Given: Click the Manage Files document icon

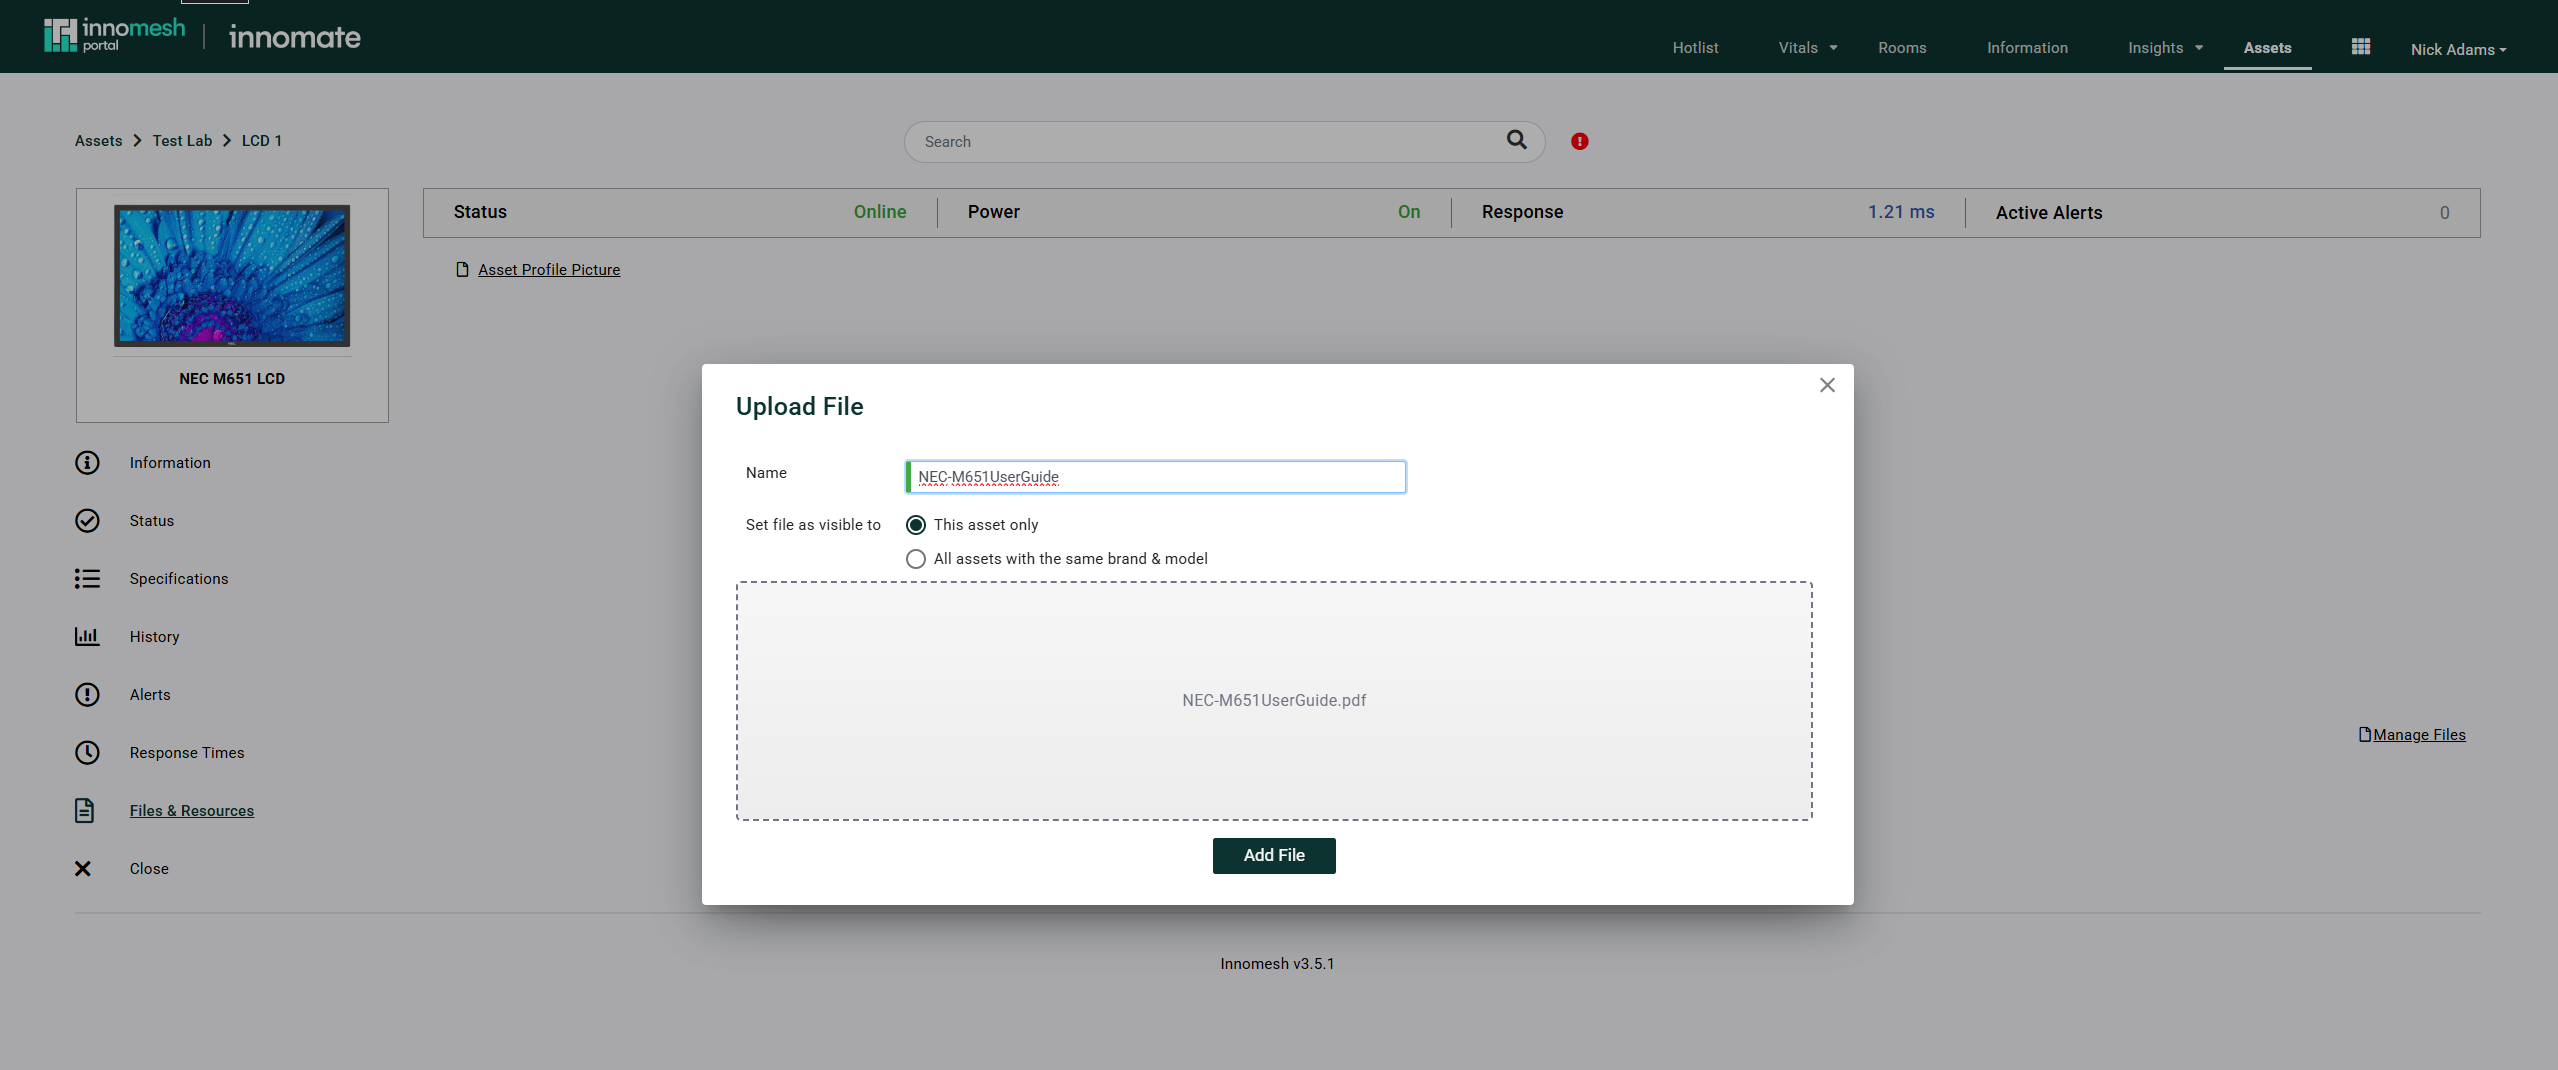Looking at the screenshot, I should pos(2365,734).
